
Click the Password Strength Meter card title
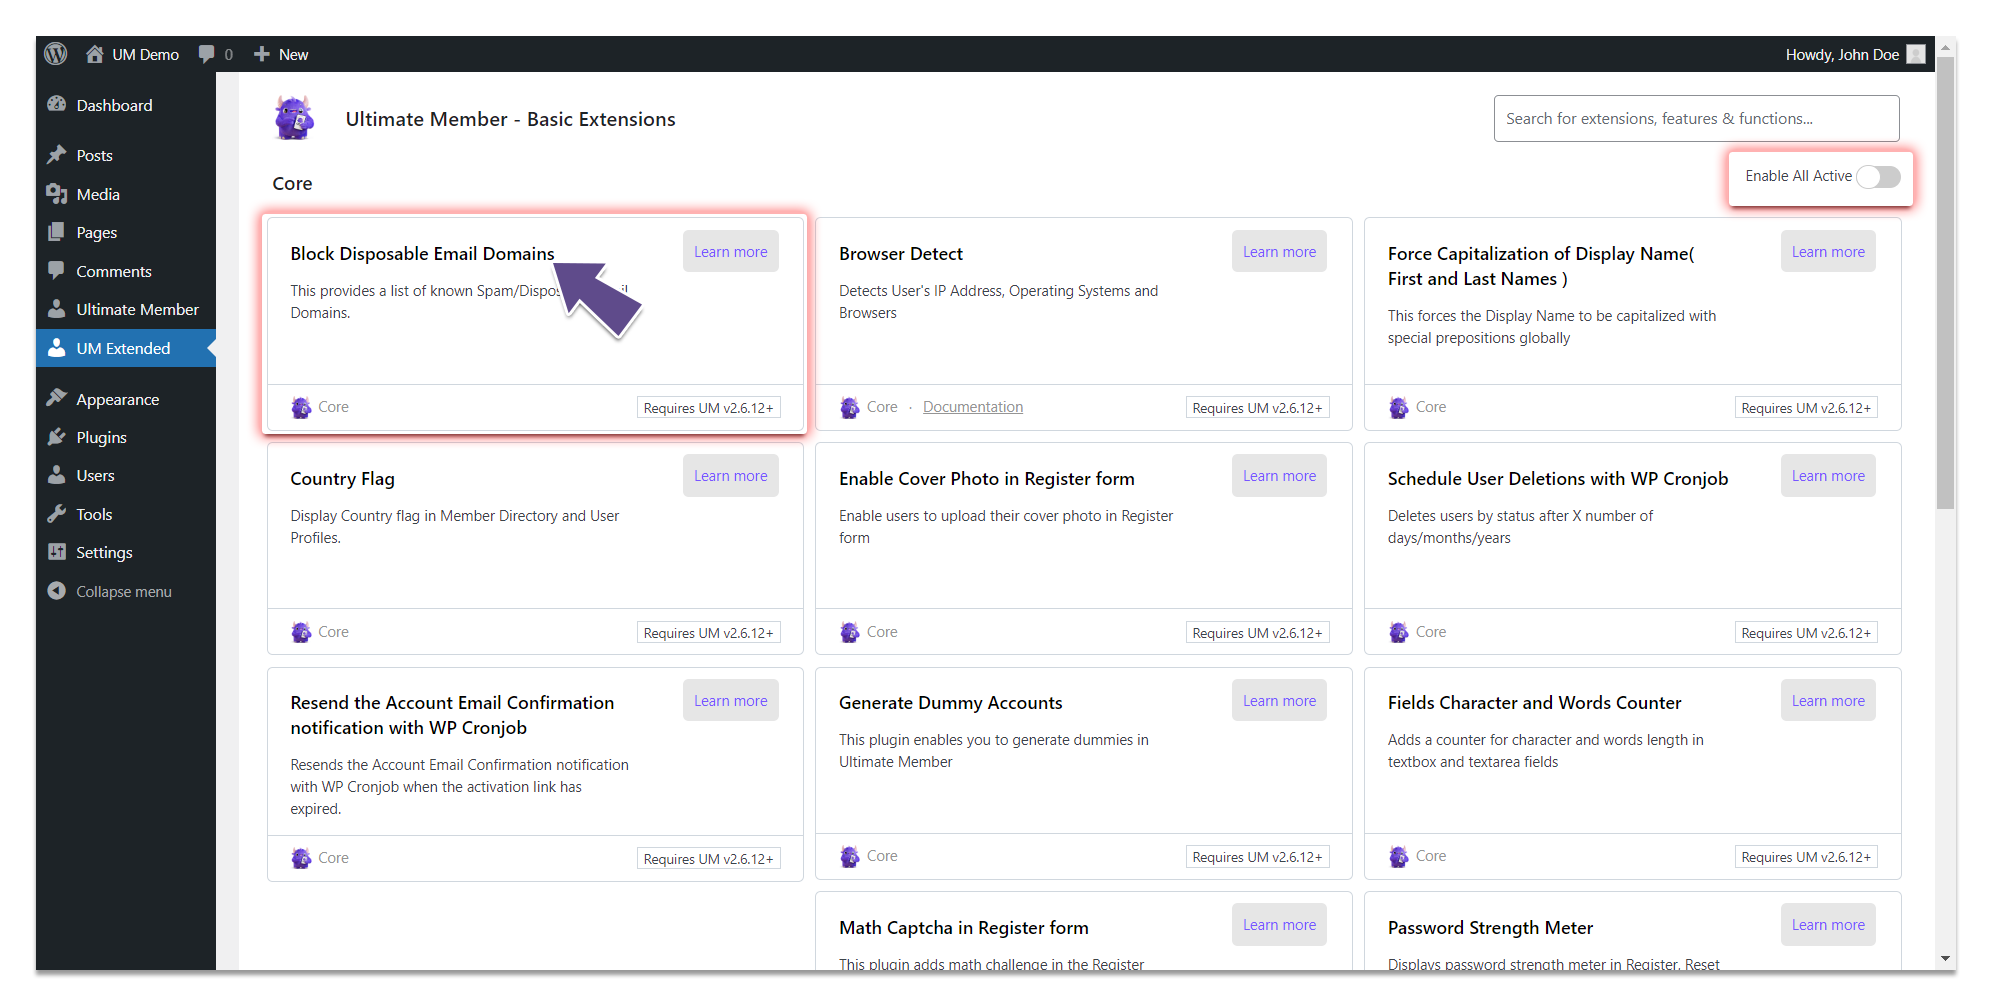pos(1490,928)
